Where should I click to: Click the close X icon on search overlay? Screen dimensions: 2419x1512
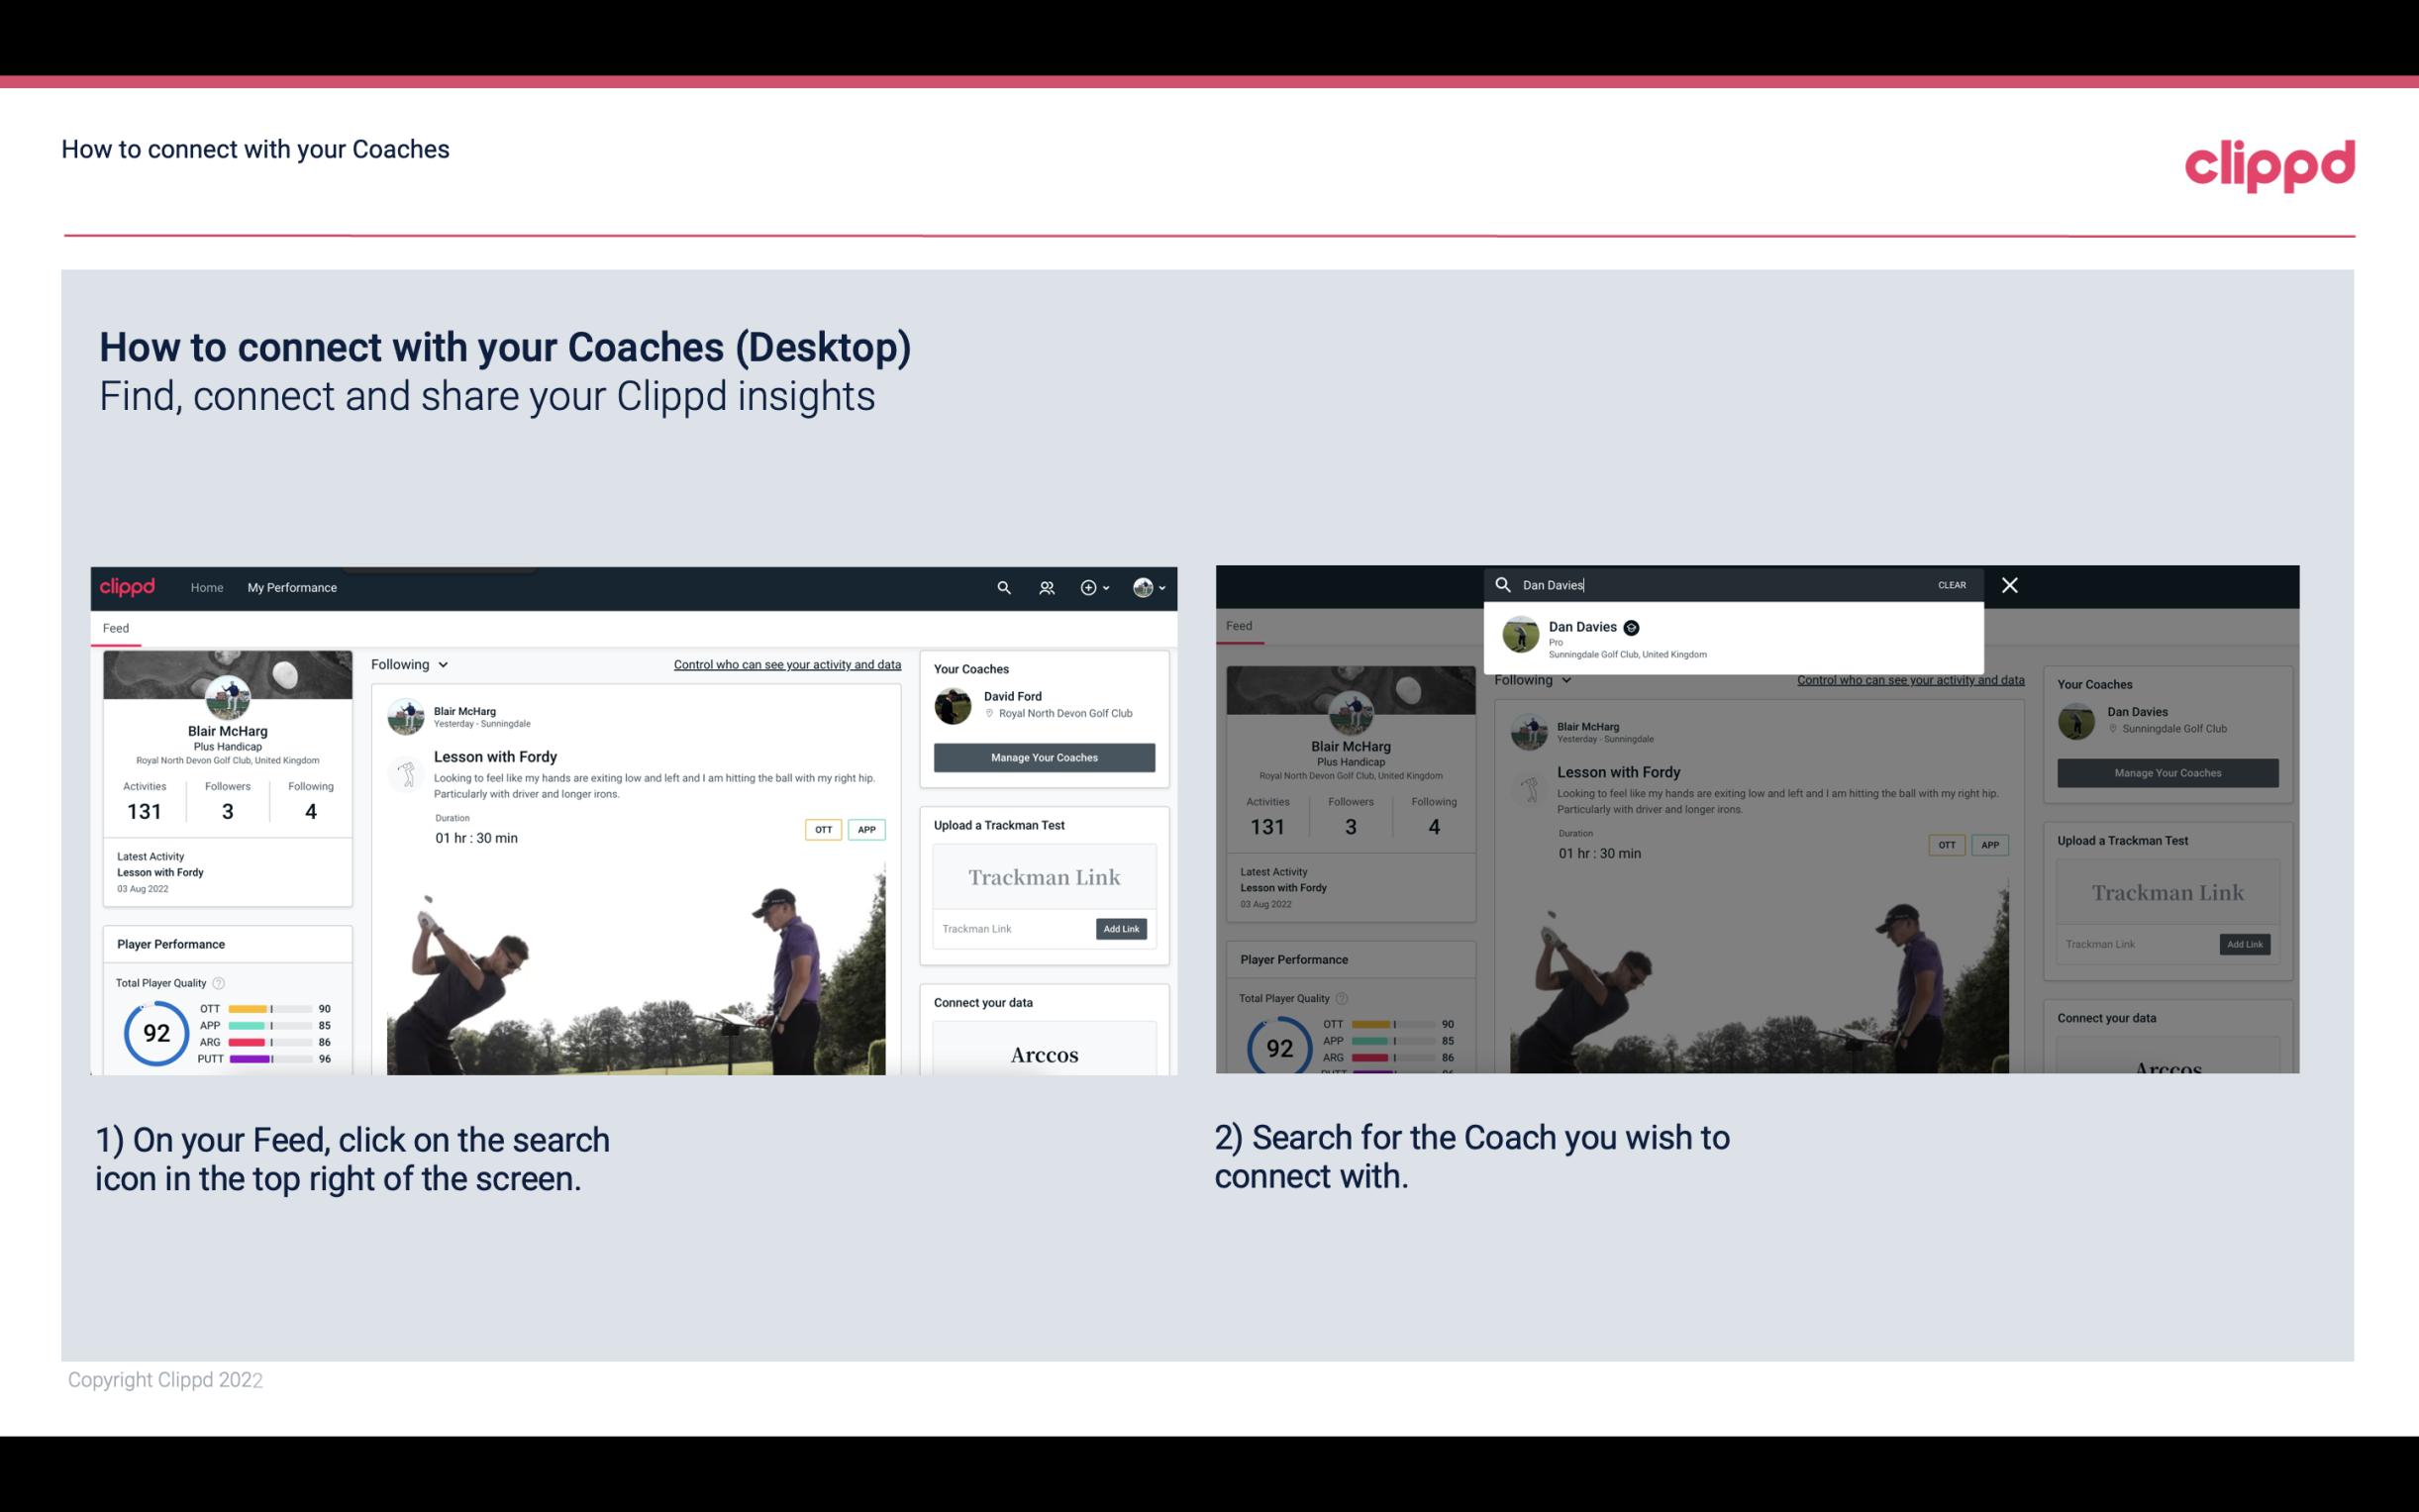[2010, 585]
